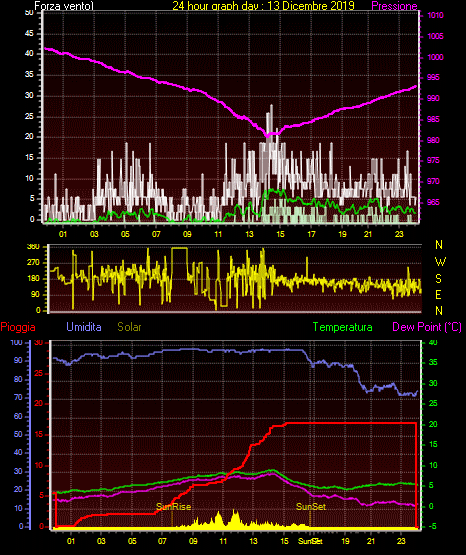The height and width of the screenshot is (555, 466).
Task: Select the 'SunSet' label on the lower hour axis
Action: [310, 541]
